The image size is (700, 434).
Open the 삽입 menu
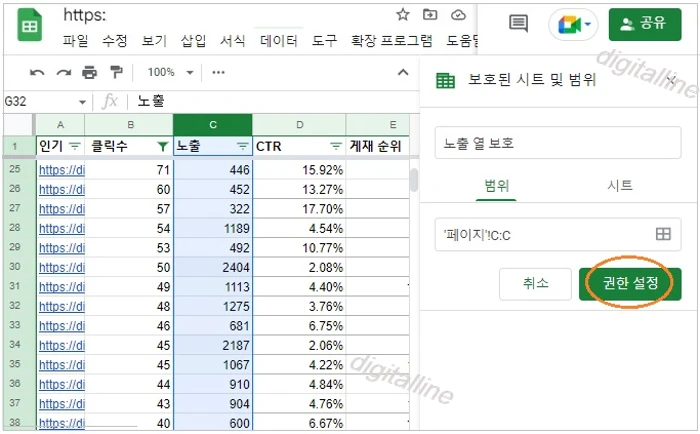pos(193,41)
